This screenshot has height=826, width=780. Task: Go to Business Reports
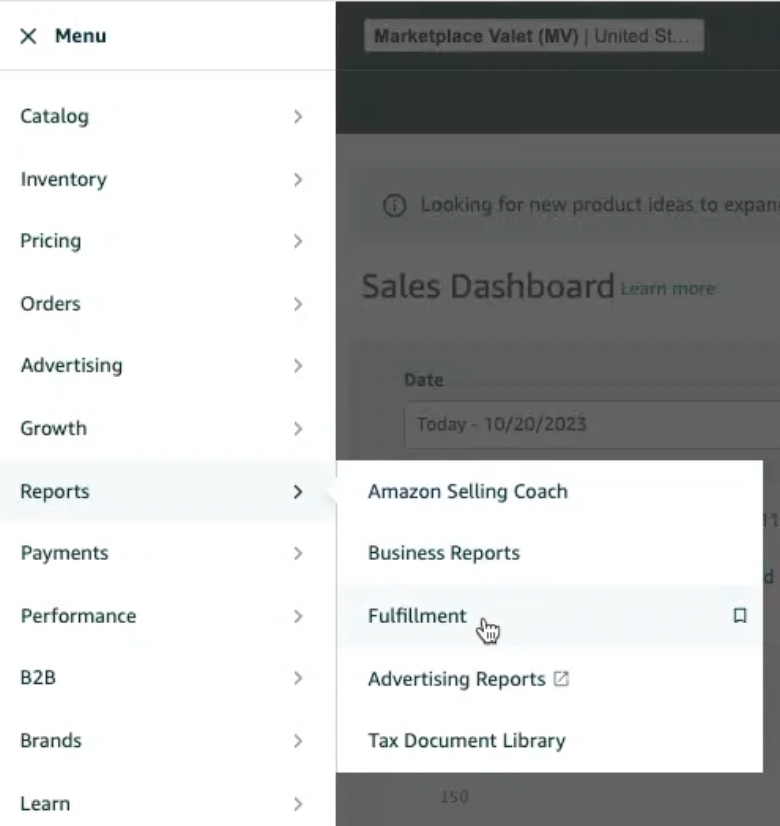point(443,553)
